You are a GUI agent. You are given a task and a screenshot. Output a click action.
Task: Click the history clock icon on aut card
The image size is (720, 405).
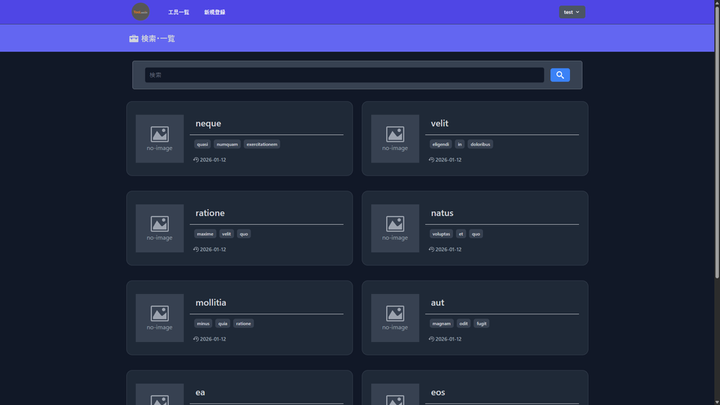[432, 339]
